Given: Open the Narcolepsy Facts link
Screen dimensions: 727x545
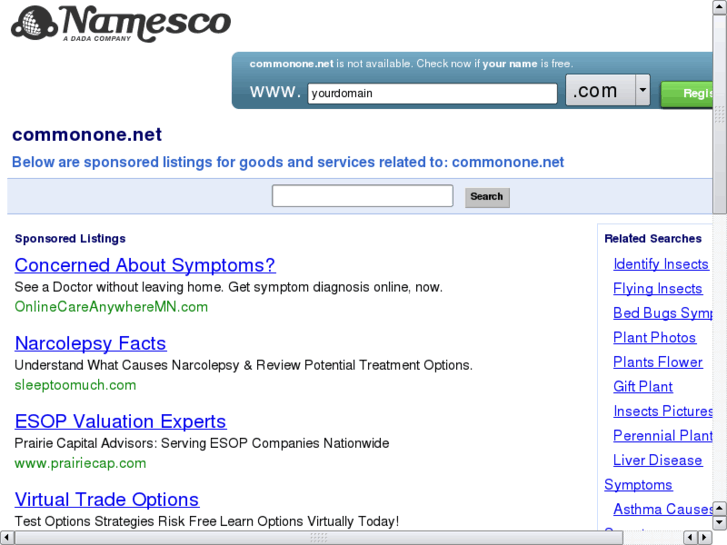Looking at the screenshot, I should click(90, 344).
